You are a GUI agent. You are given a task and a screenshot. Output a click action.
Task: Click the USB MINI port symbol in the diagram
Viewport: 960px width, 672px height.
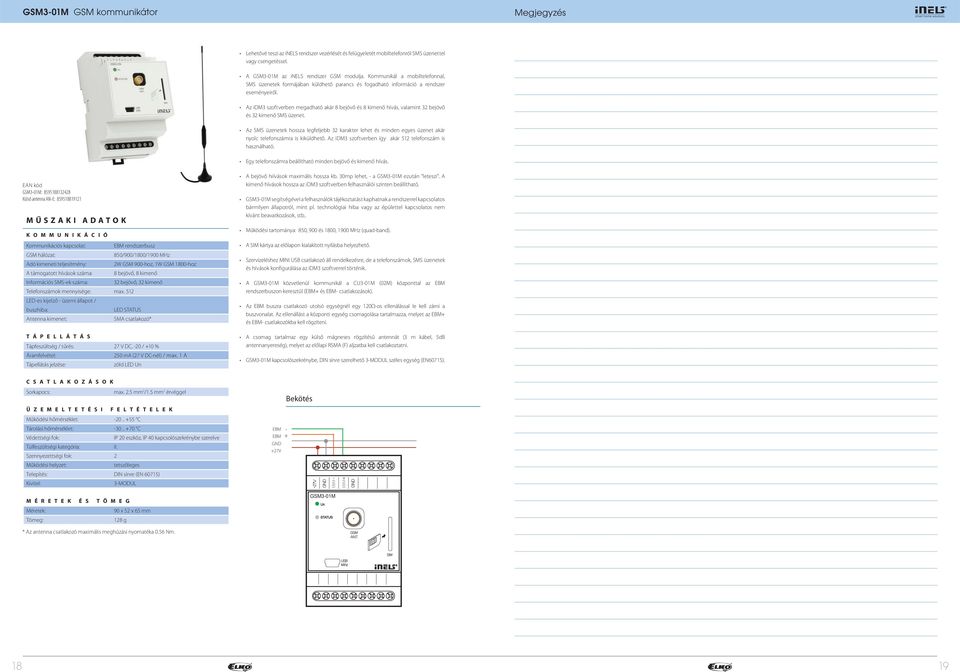(x=332, y=562)
